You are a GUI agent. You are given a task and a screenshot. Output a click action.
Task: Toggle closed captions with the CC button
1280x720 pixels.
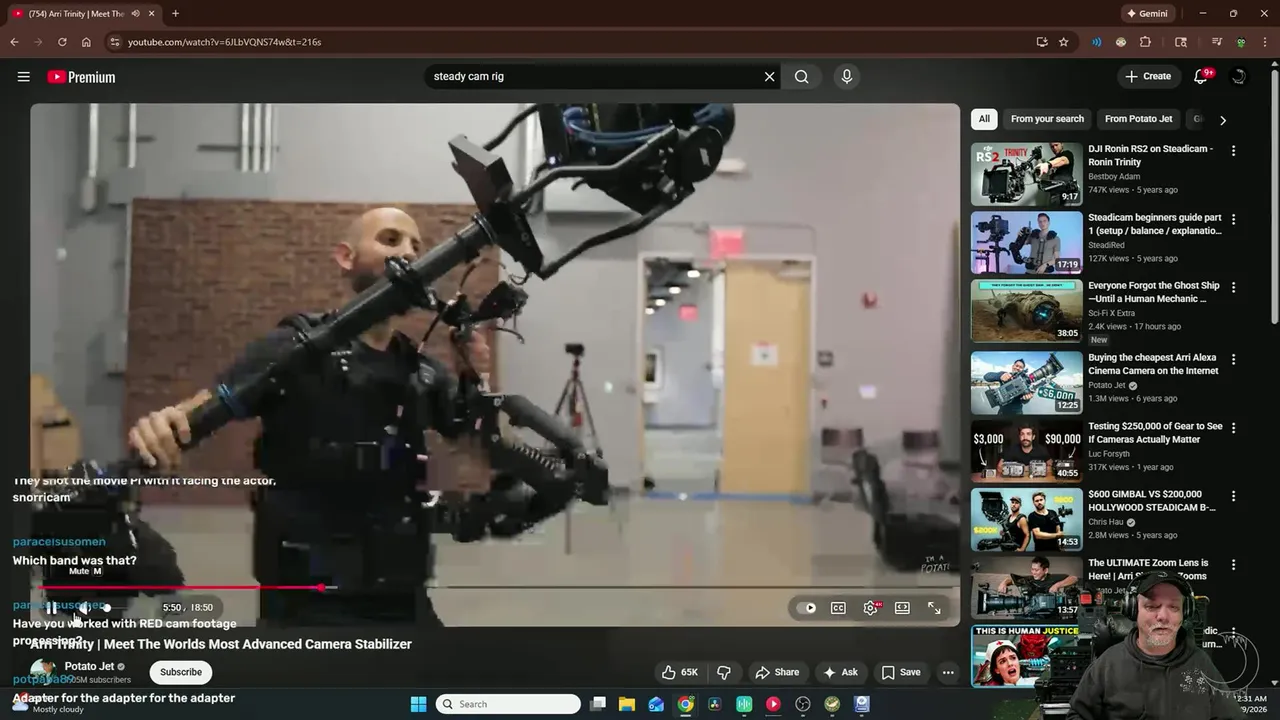pos(838,608)
